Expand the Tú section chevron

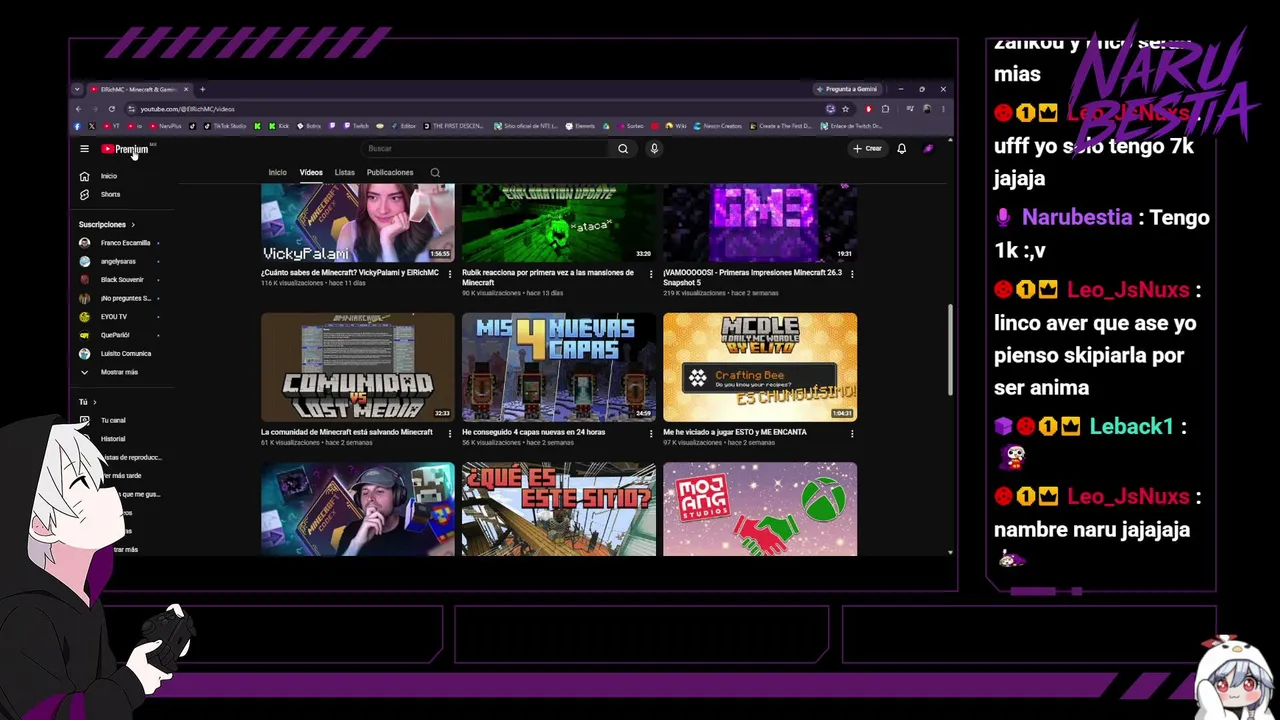(x=94, y=402)
